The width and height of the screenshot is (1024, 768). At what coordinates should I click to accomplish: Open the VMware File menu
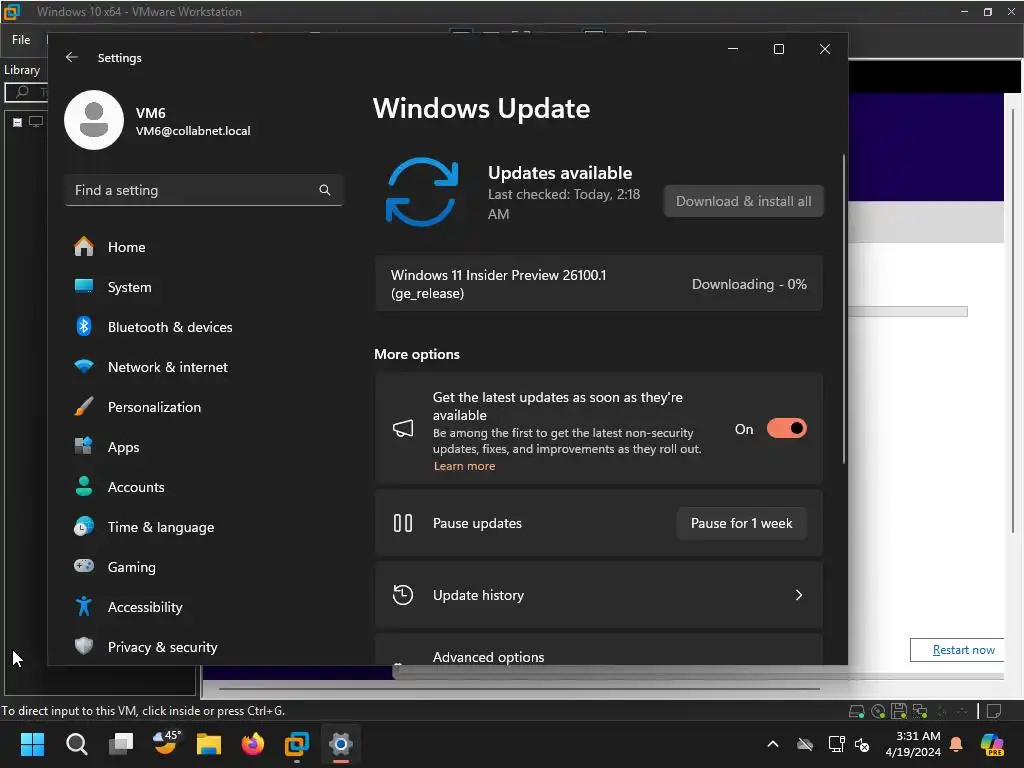click(x=21, y=40)
